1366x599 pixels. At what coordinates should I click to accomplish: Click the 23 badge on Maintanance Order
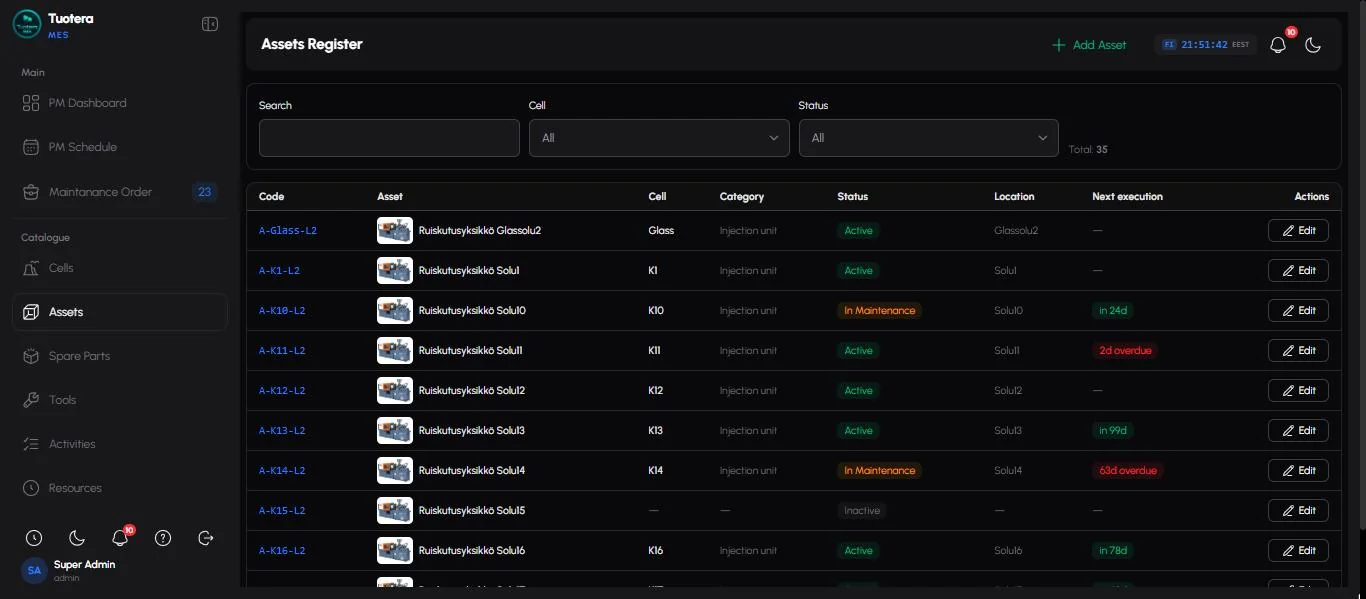[x=204, y=192]
